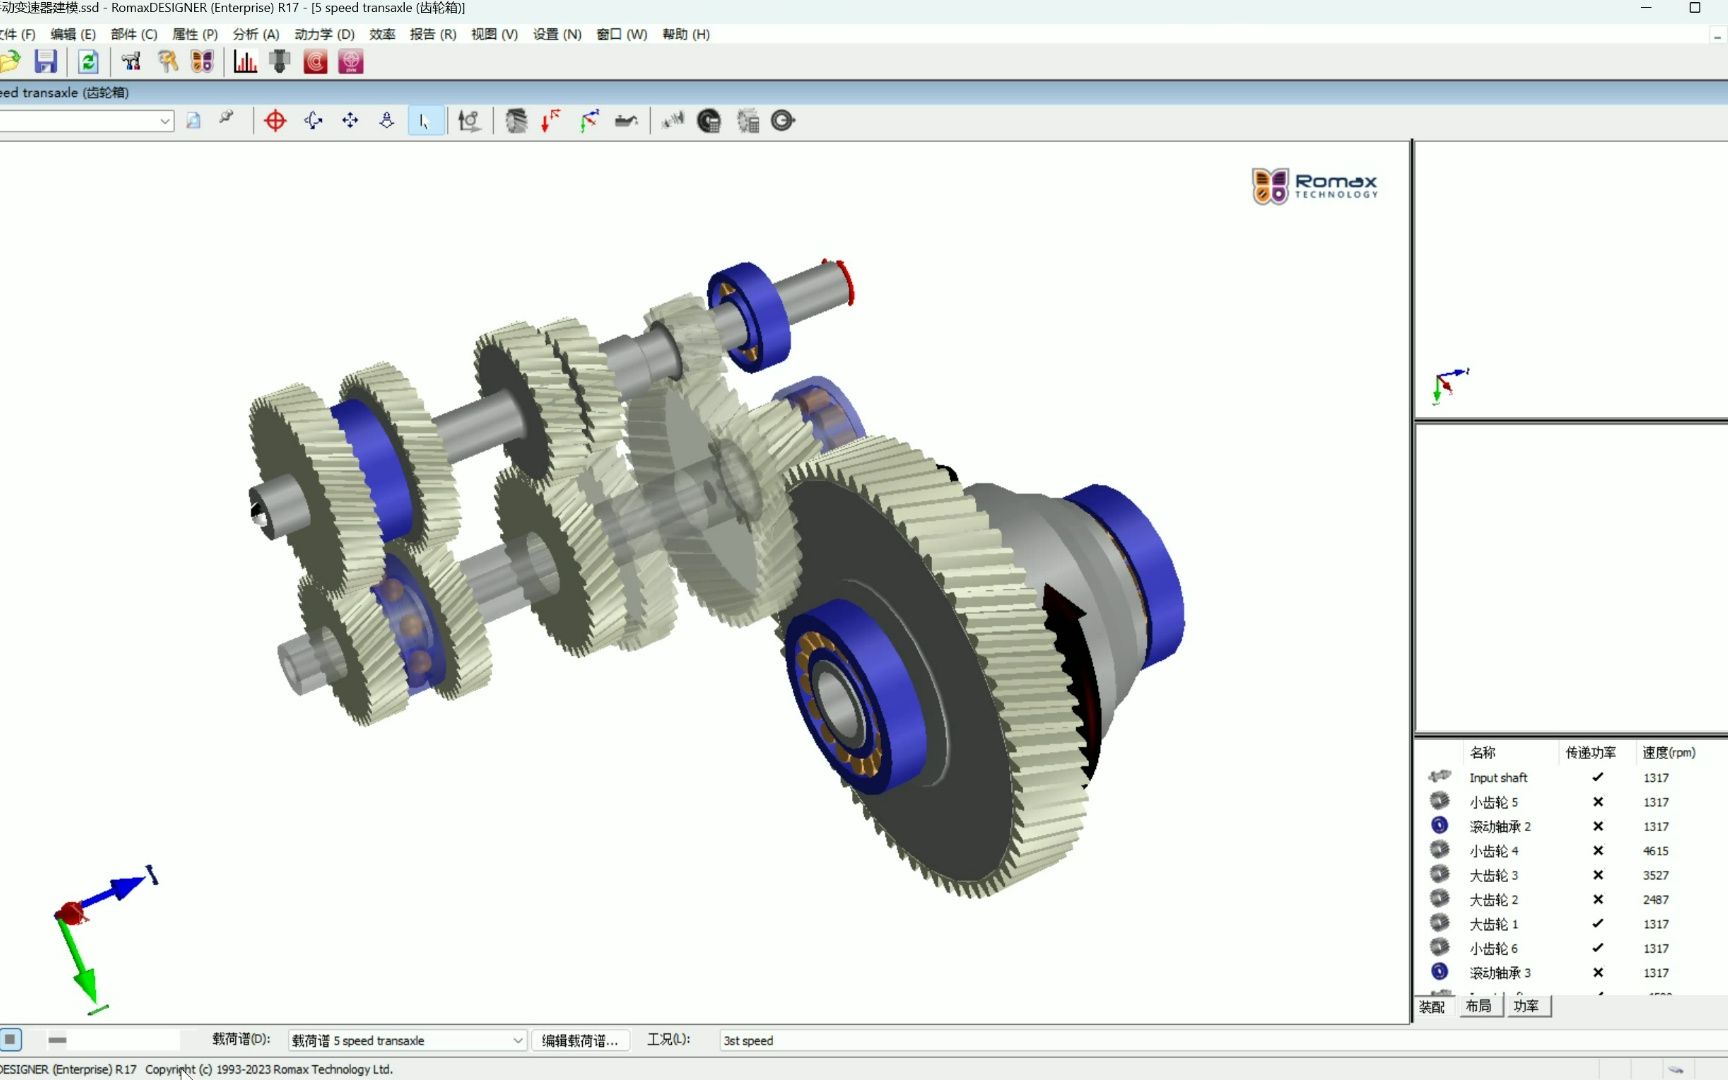The image size is (1728, 1080).
Task: Click the red crosshair target view icon
Action: click(x=275, y=121)
